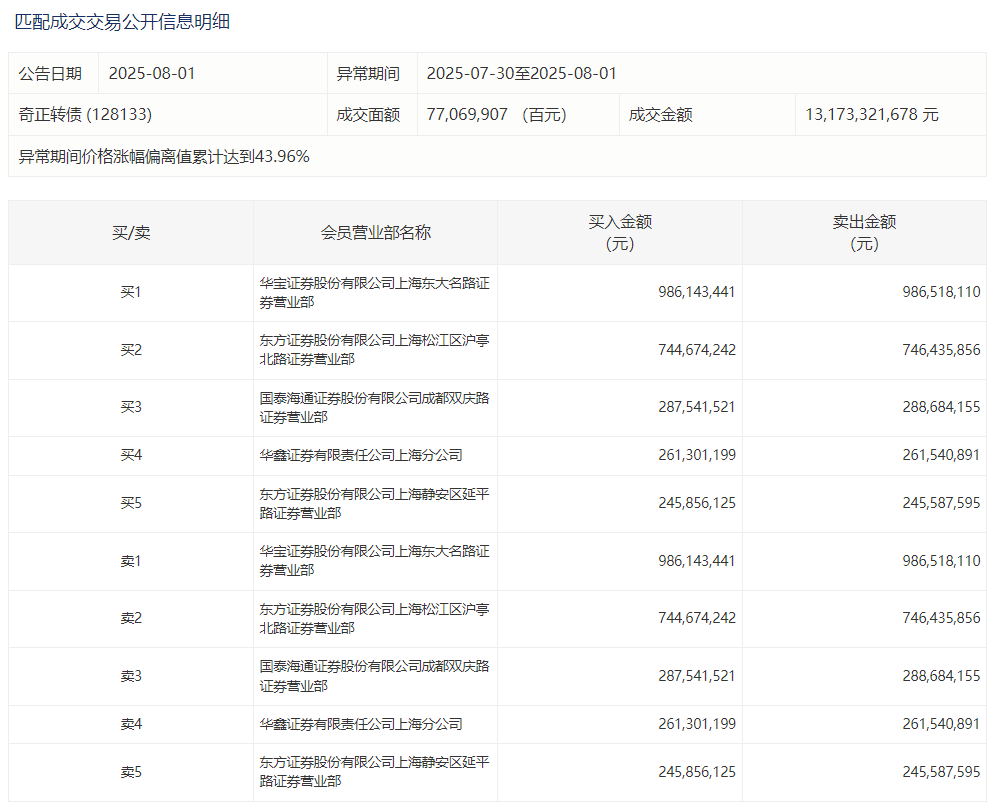This screenshot has width=994, height=811.
Task: Open the 奇正转债 (128133) bond name
Action: point(85,115)
